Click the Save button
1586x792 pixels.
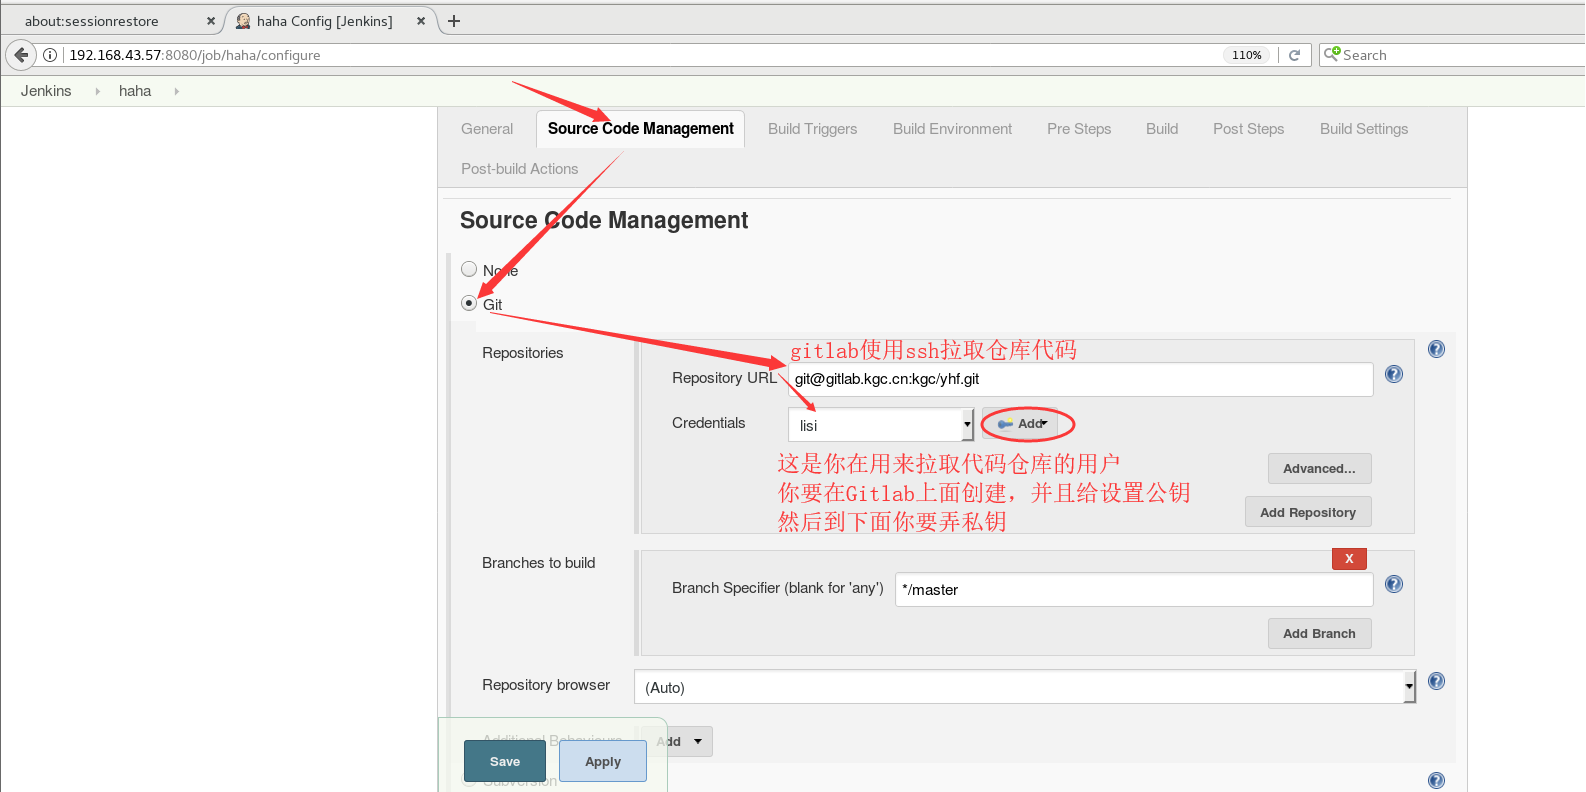point(505,761)
